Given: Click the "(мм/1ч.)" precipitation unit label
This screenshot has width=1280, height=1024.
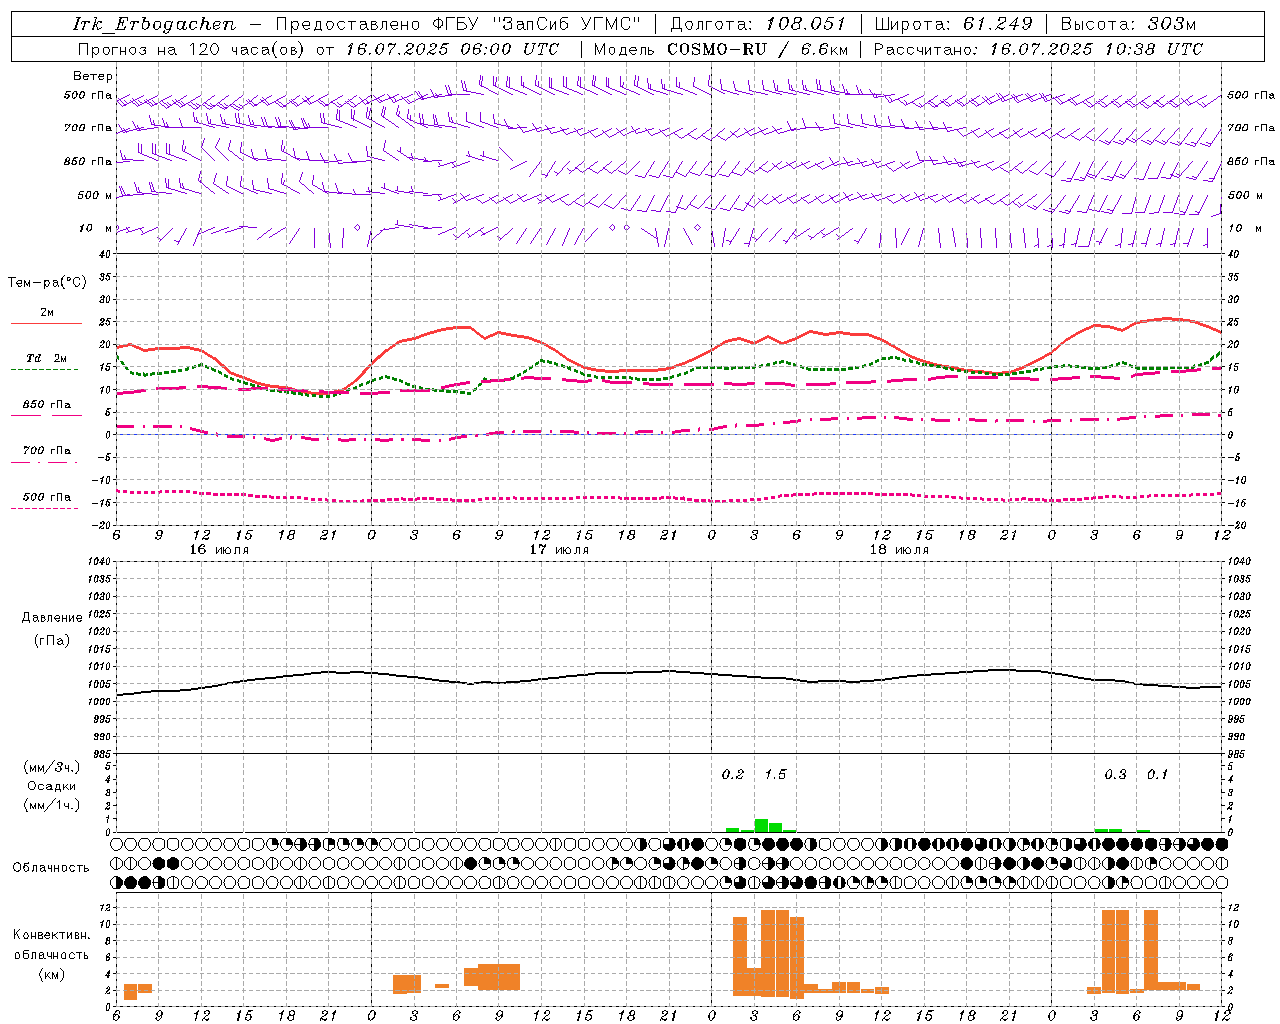Looking at the screenshot, I should pyautogui.click(x=52, y=805).
